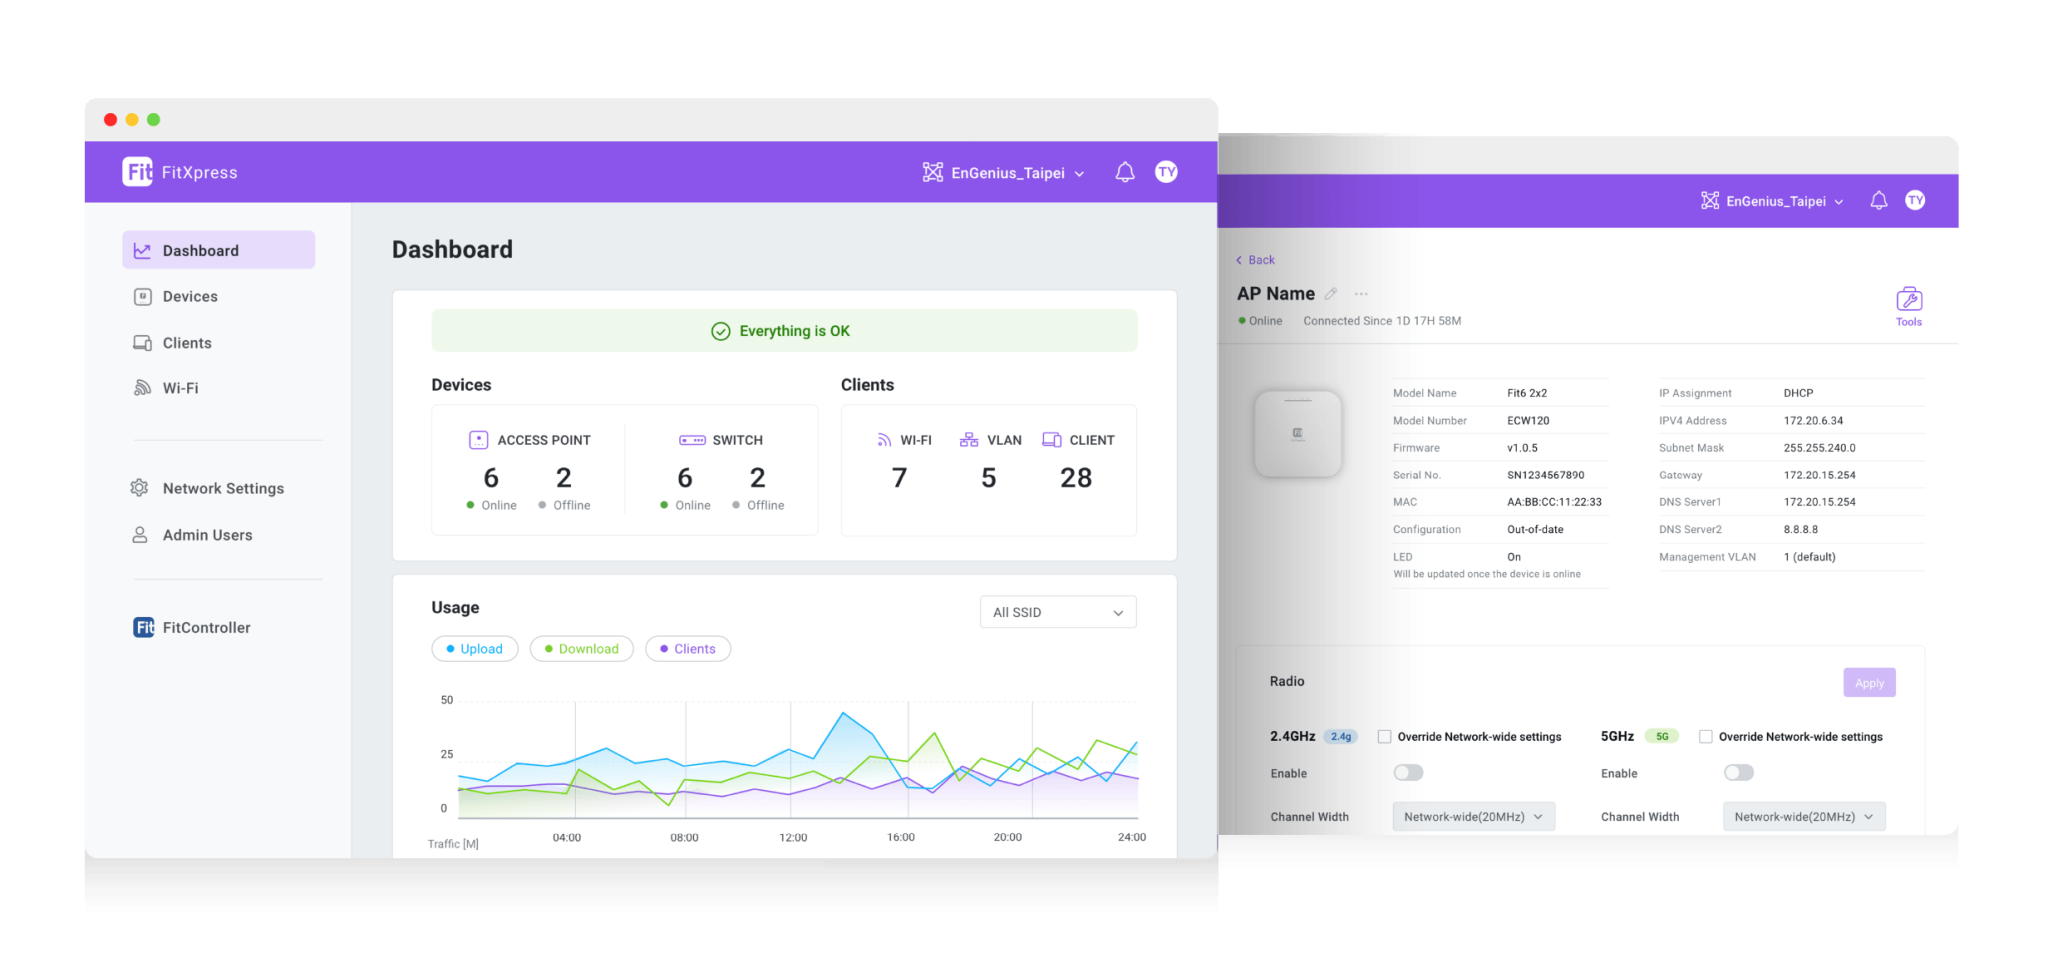
Task: Open the Clients sidebar icon
Action: [142, 342]
